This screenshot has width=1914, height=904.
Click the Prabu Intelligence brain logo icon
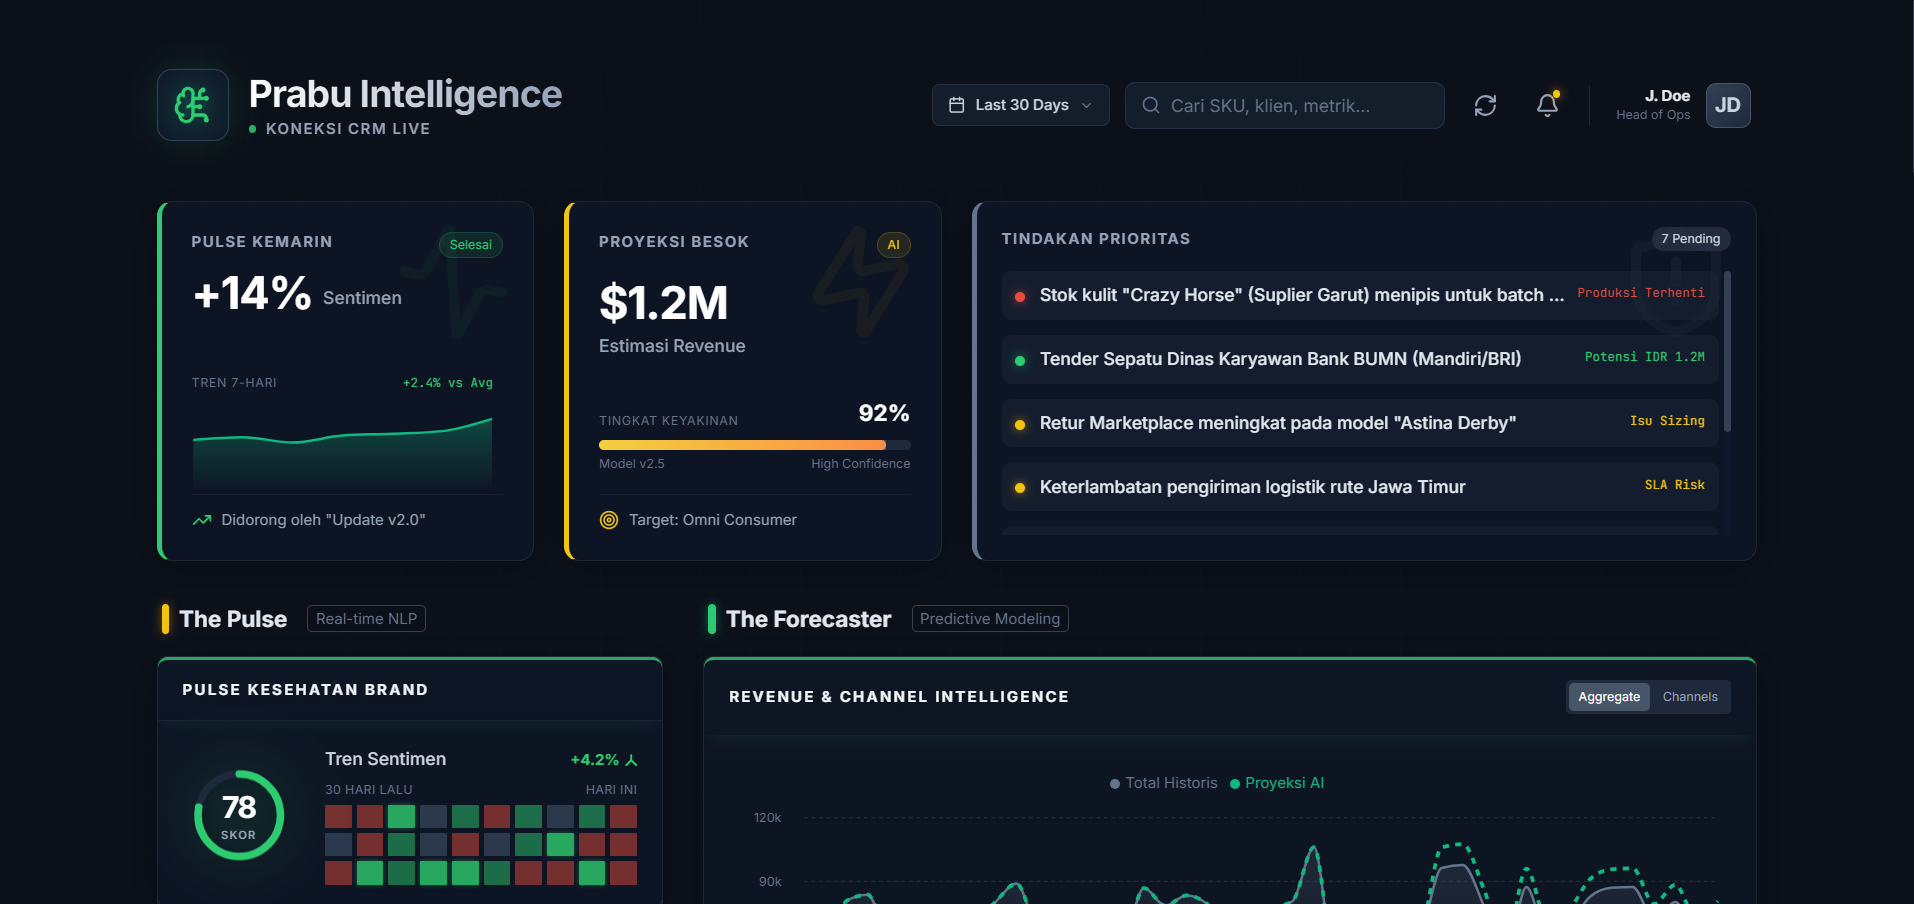(193, 105)
